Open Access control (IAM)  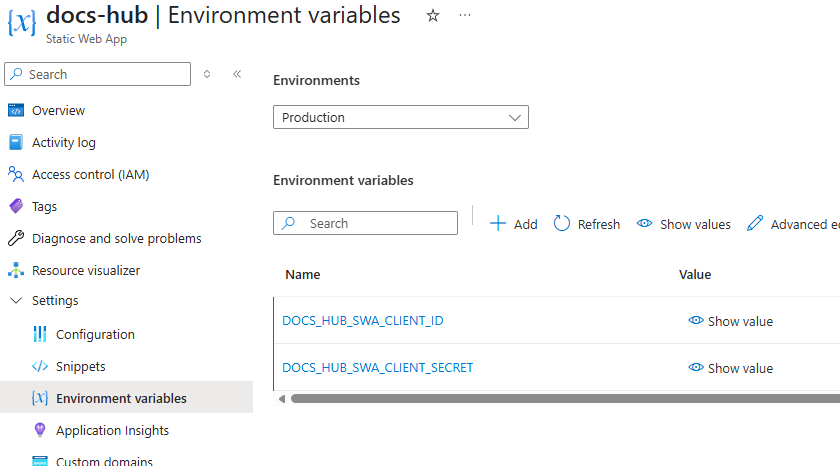click(91, 175)
